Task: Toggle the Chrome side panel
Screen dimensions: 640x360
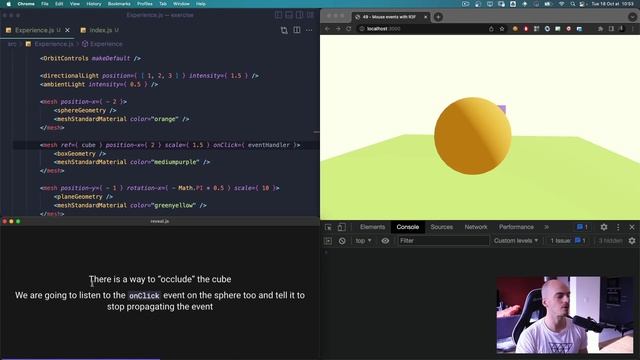Action: coord(611,29)
